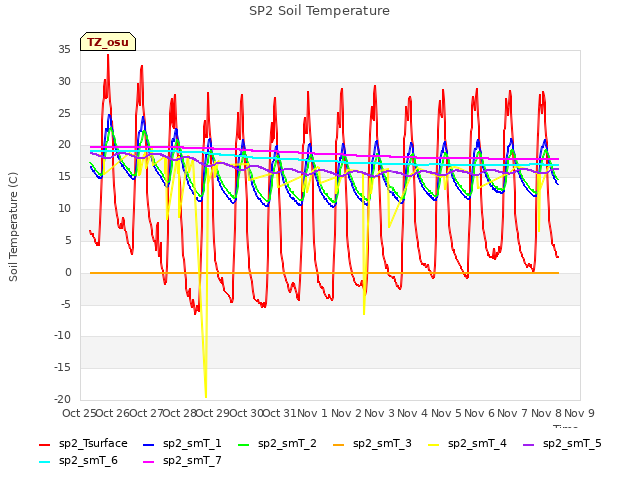
Task: Click the 0 y-axis tick label
Action: [68, 273]
